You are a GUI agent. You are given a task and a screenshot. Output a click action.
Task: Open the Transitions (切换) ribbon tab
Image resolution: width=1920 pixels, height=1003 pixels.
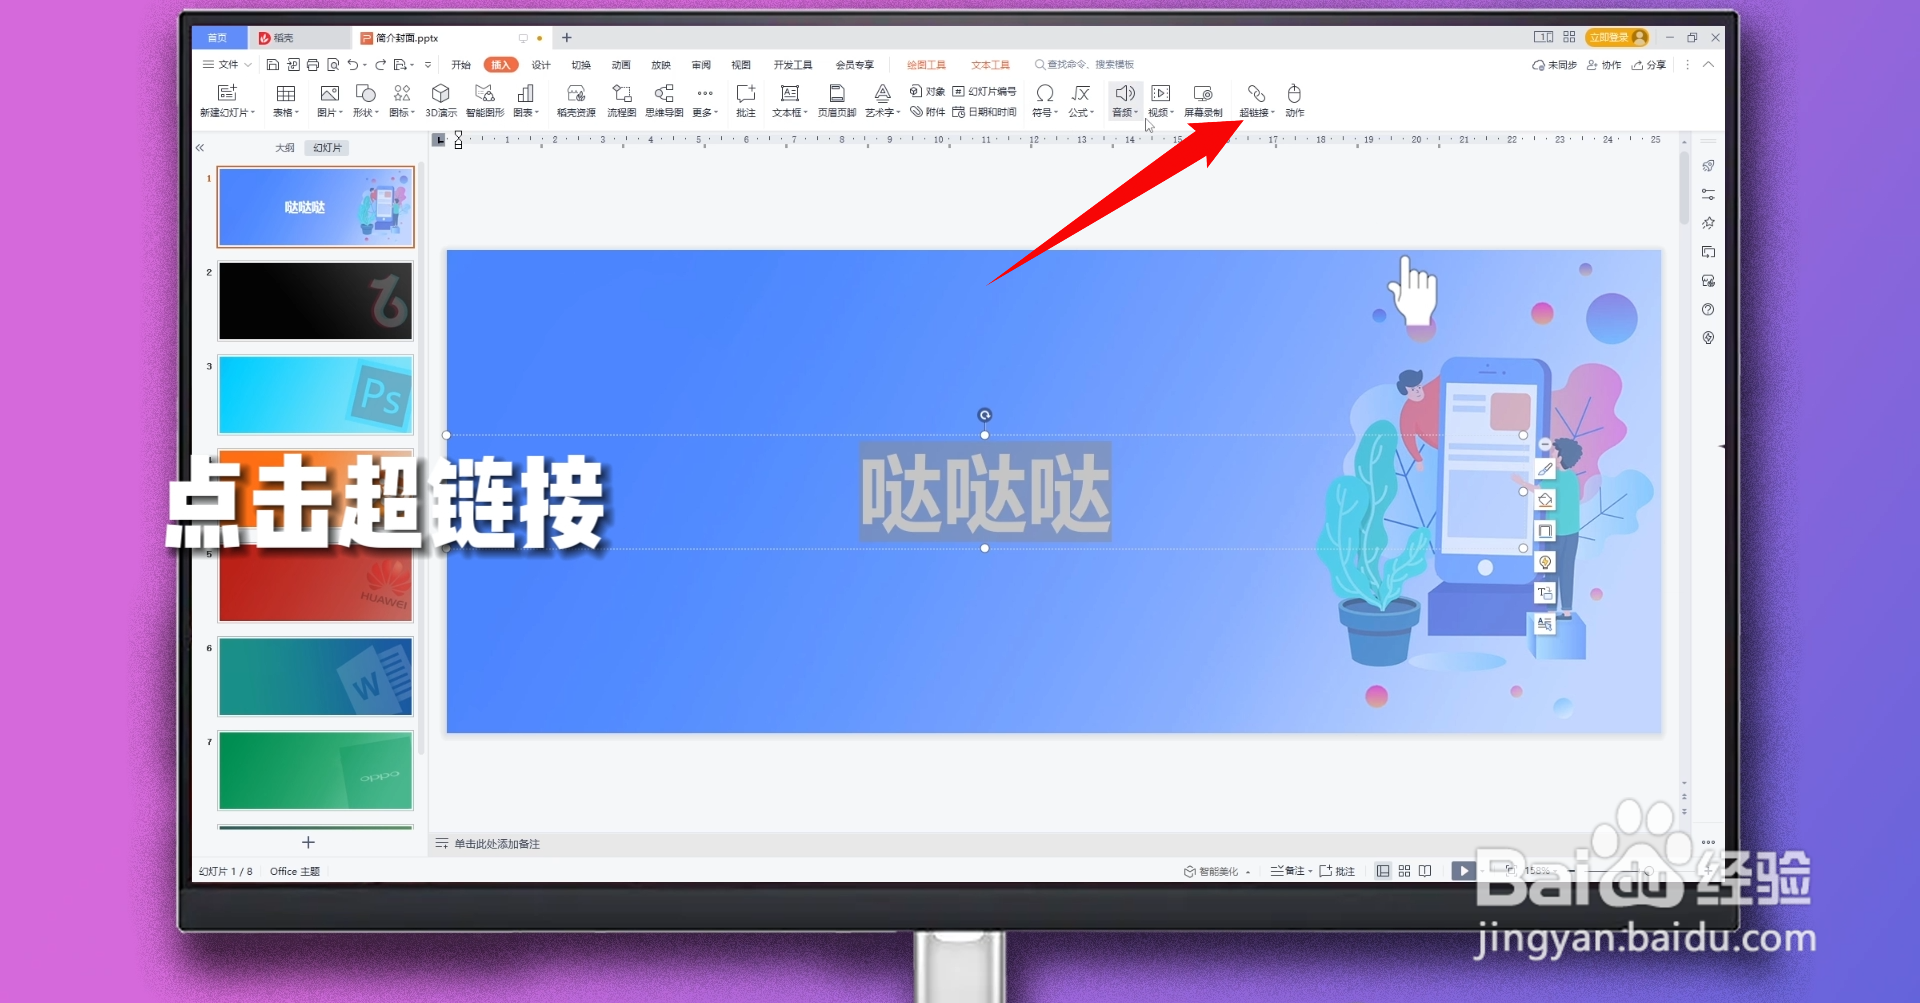[581, 65]
